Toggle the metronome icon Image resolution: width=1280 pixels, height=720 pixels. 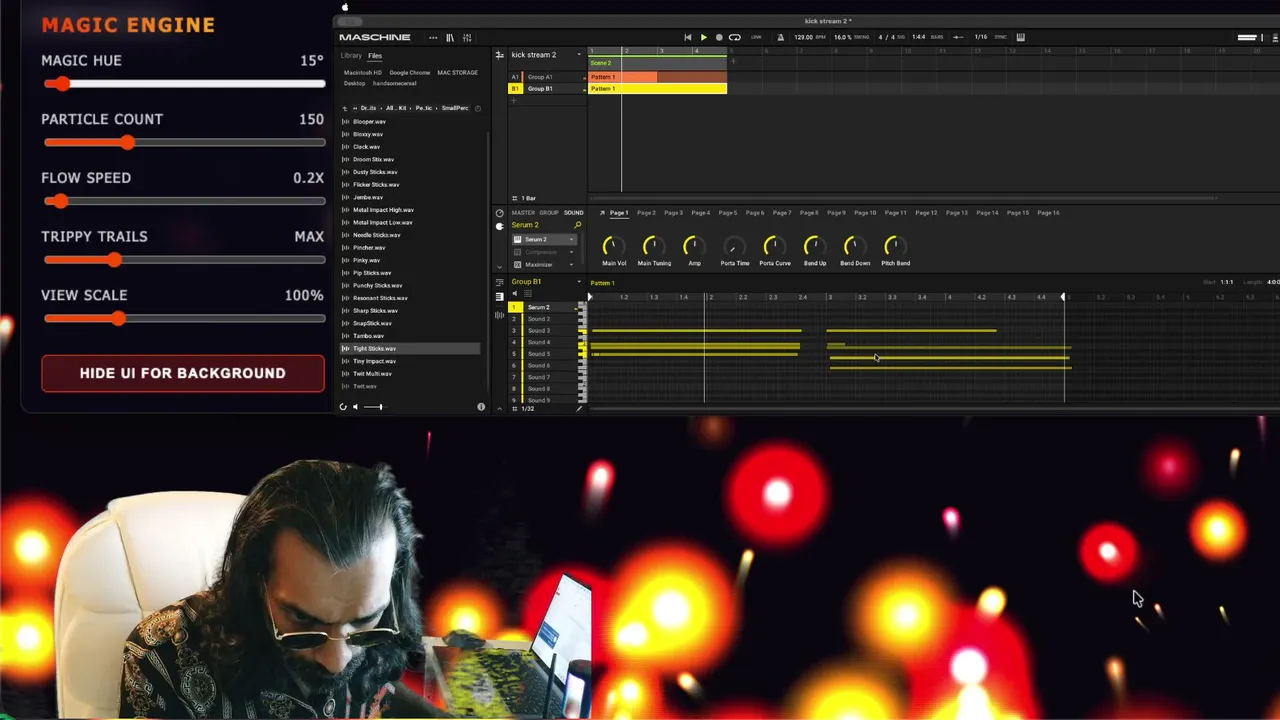click(x=781, y=37)
